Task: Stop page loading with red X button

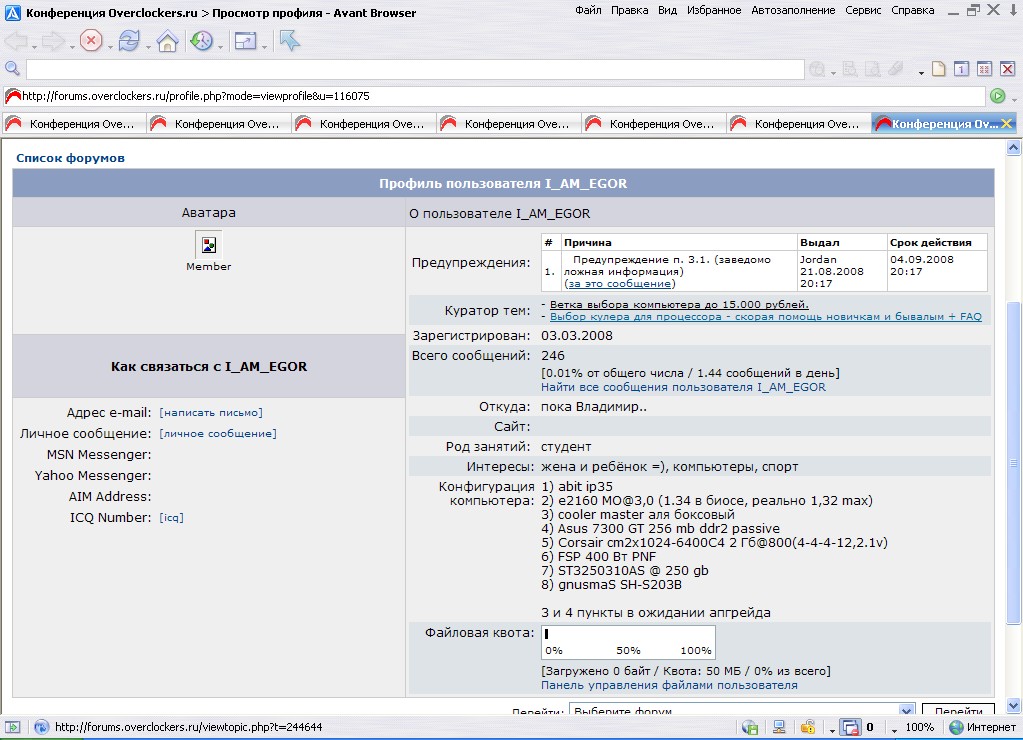Action: click(91, 41)
